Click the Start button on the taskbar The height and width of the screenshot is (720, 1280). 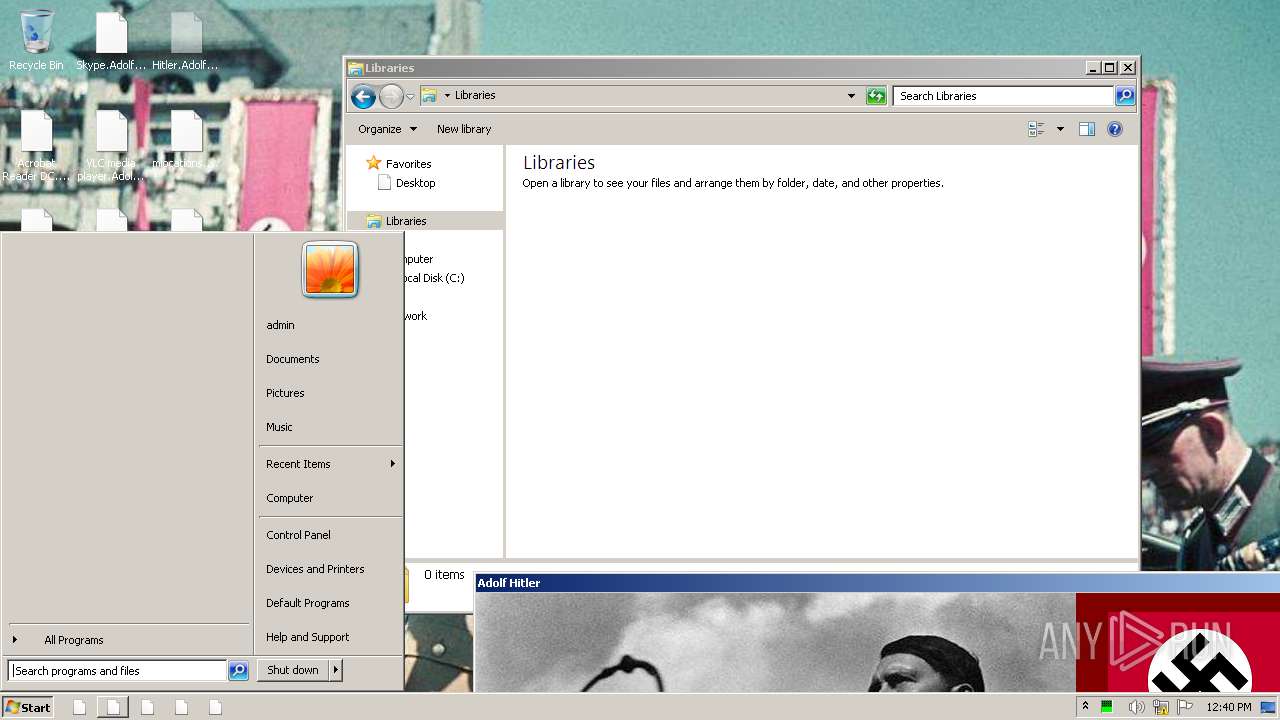[28, 707]
